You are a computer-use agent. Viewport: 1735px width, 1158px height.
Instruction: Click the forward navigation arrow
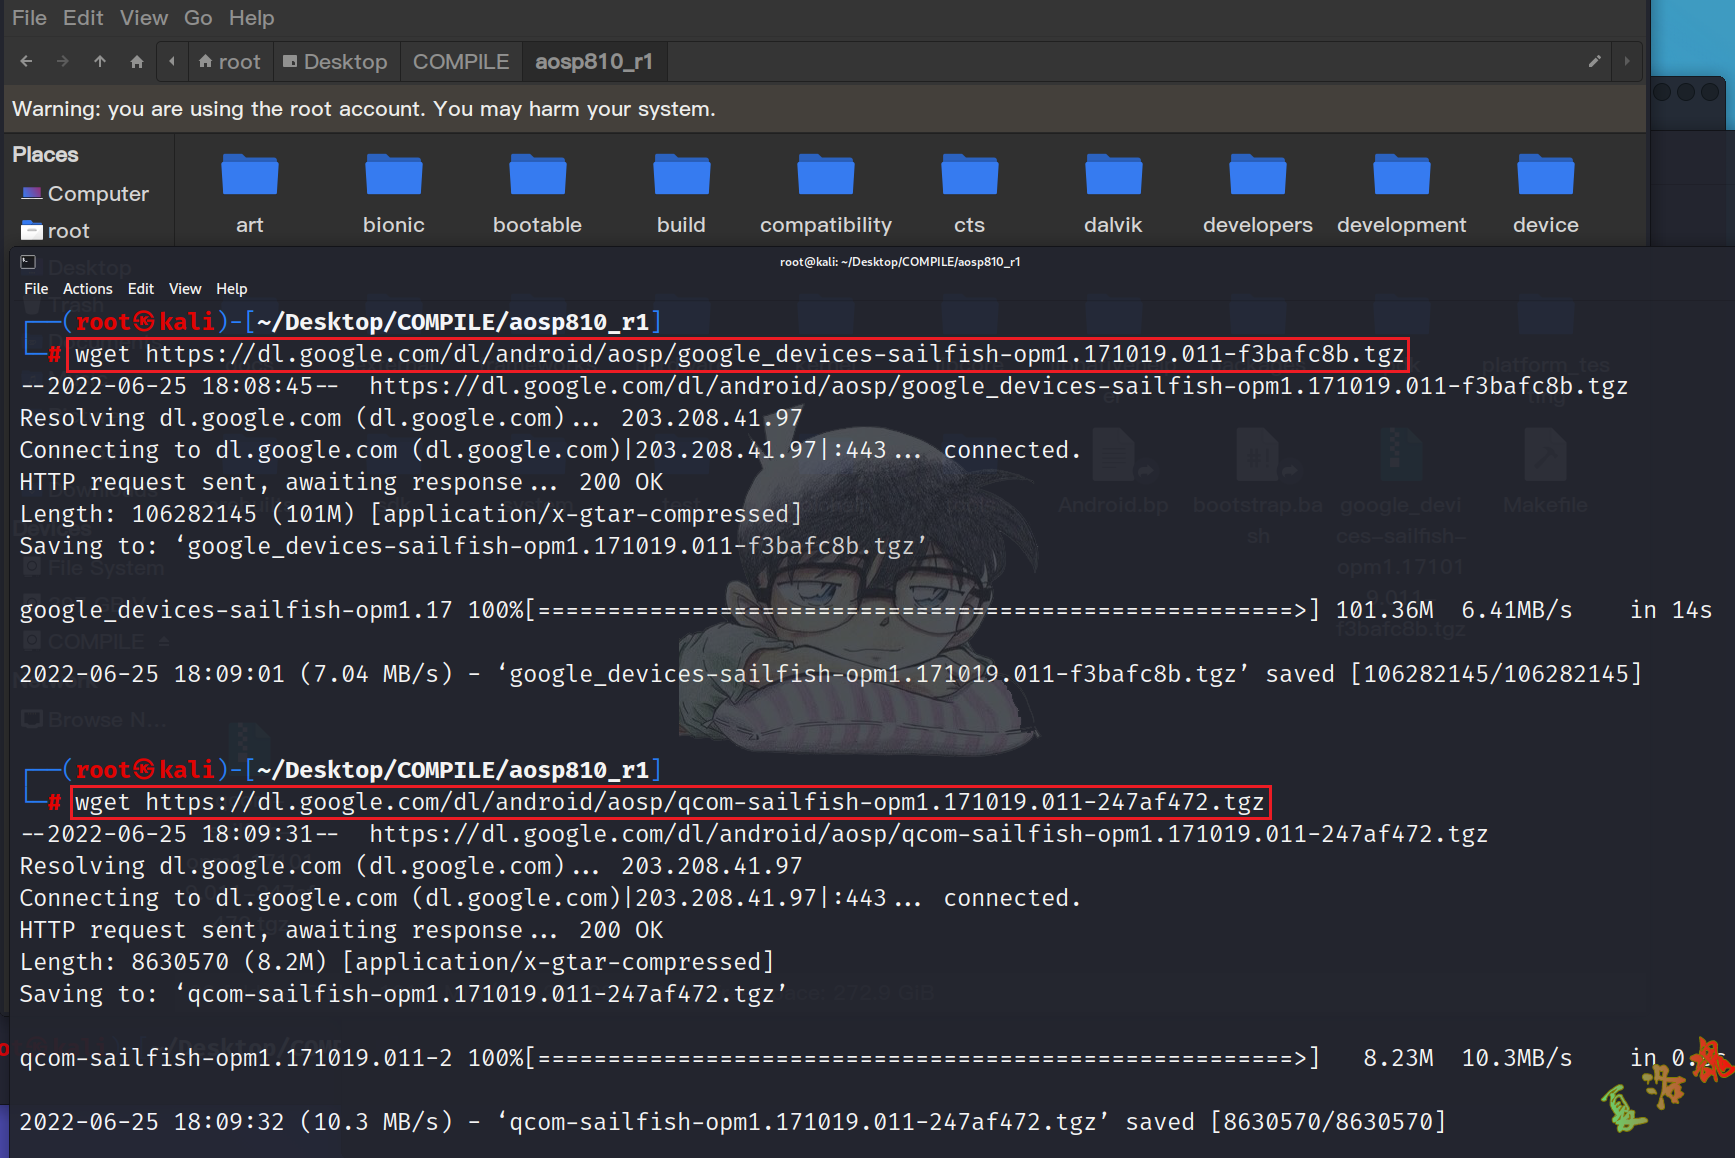point(63,62)
